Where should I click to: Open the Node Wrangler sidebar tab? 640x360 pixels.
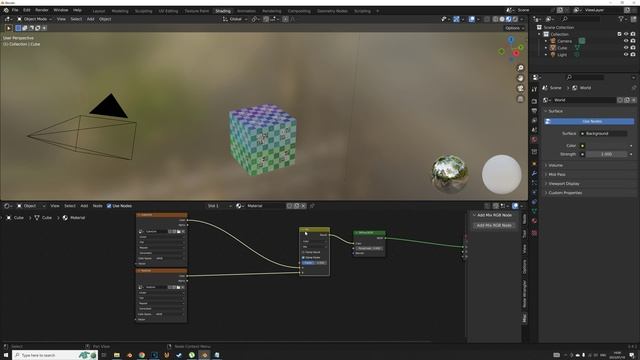(x=524, y=294)
